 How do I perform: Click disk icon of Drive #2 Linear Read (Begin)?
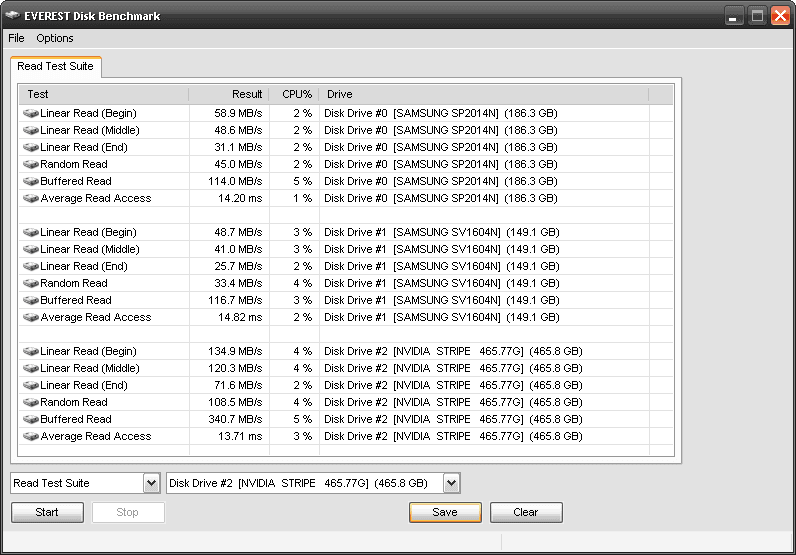coord(31,351)
